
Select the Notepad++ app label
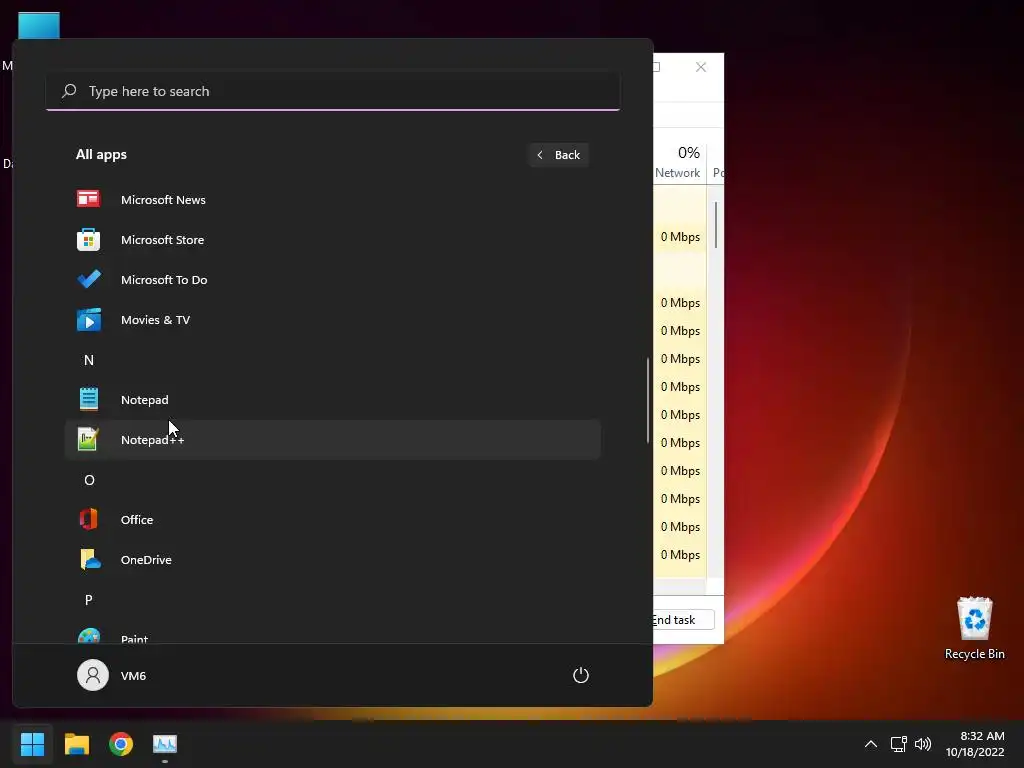pos(153,440)
